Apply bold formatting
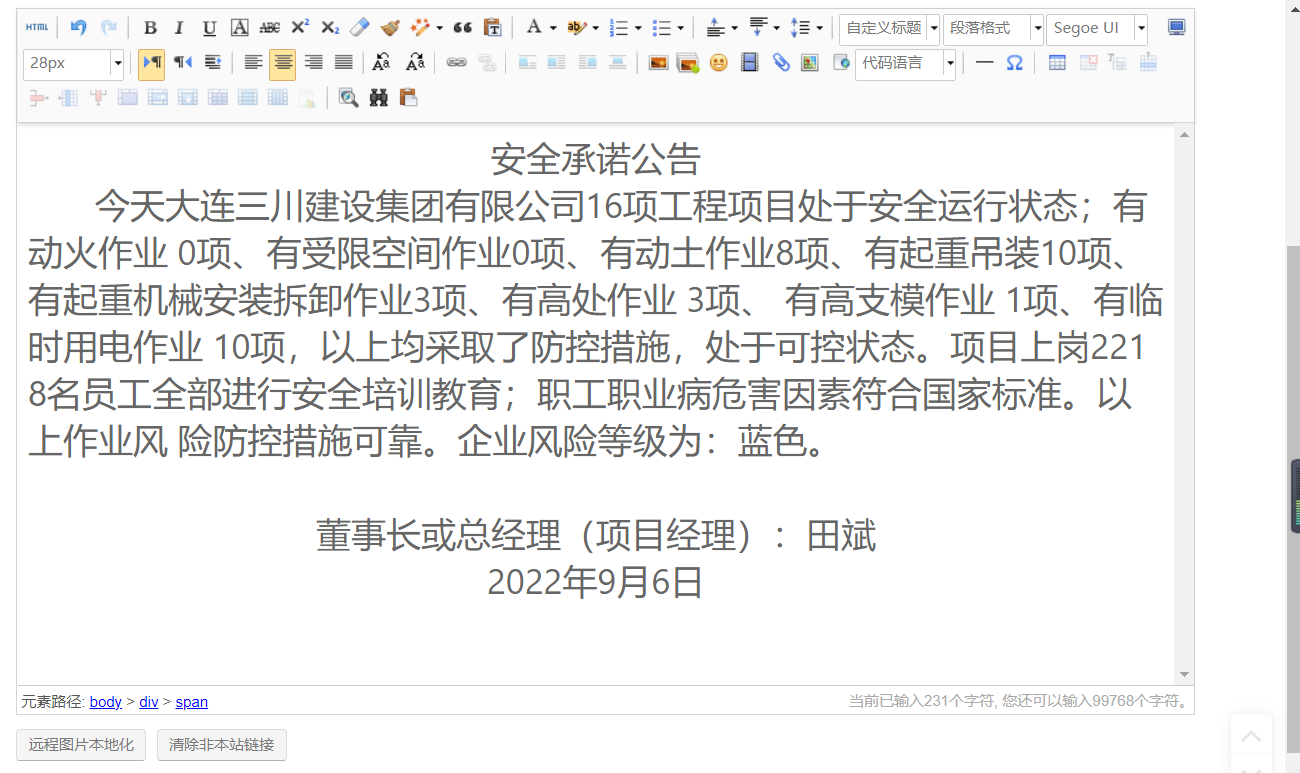 tap(150, 28)
